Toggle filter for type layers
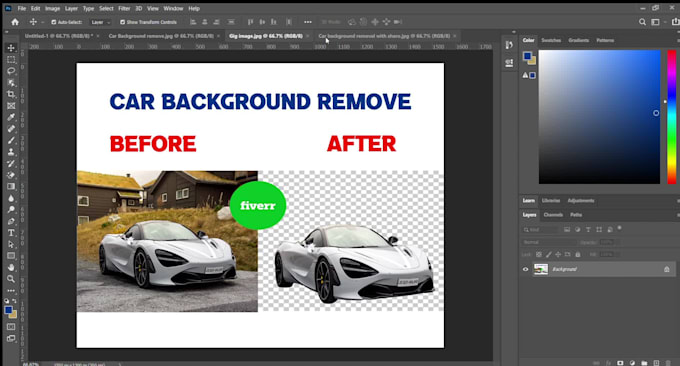Screen dimensions: 680x366 (x=588, y=229)
